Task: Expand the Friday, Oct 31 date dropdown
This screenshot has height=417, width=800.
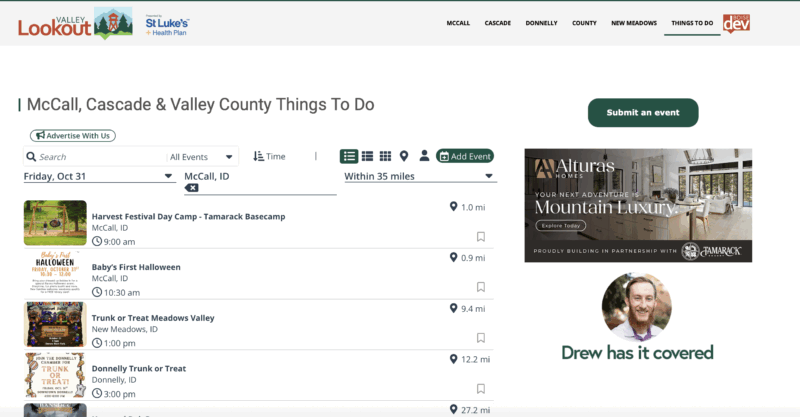Action: (98, 176)
